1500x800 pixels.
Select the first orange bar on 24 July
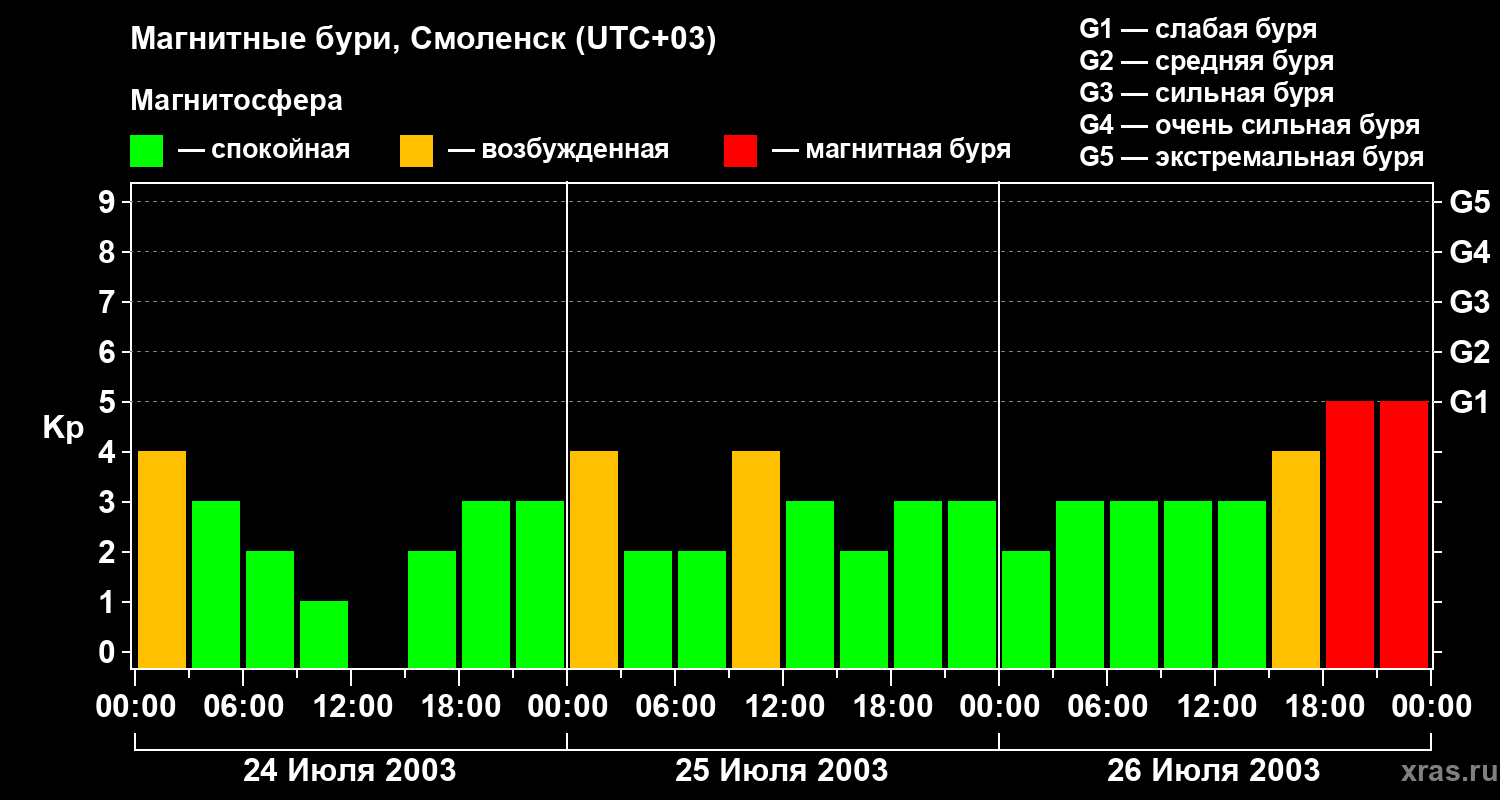162,559
